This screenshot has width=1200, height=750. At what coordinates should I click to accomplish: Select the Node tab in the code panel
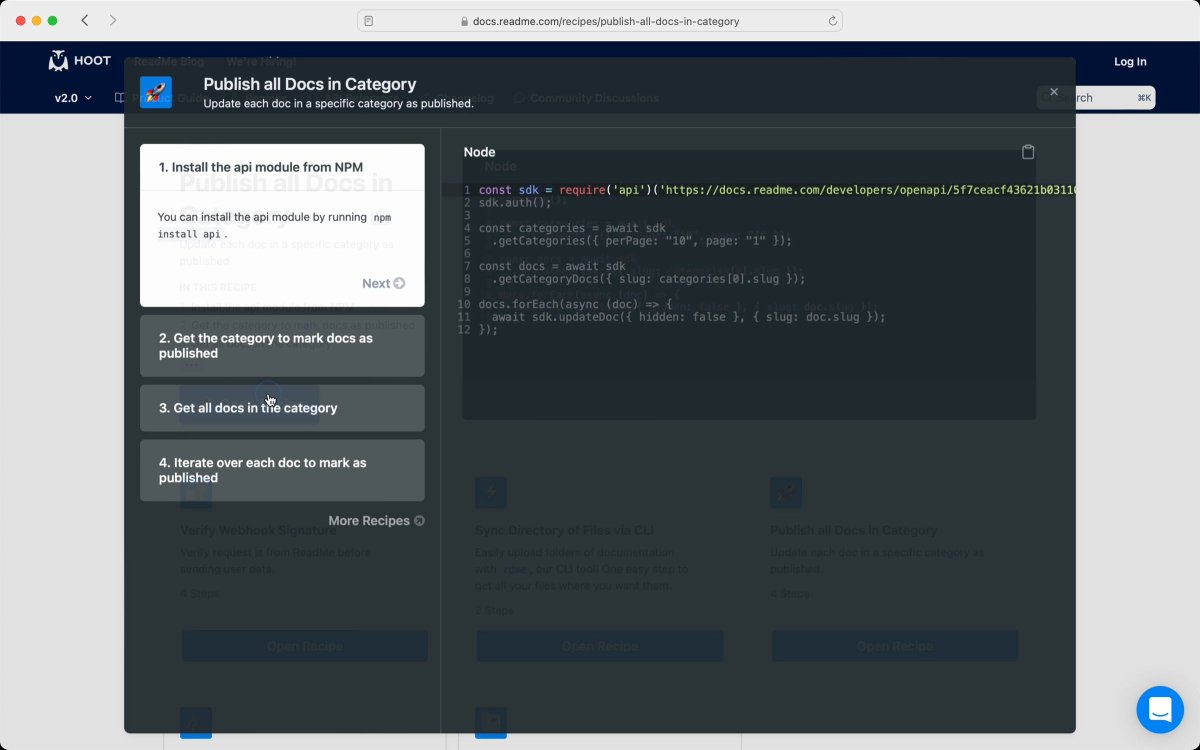[x=479, y=151]
